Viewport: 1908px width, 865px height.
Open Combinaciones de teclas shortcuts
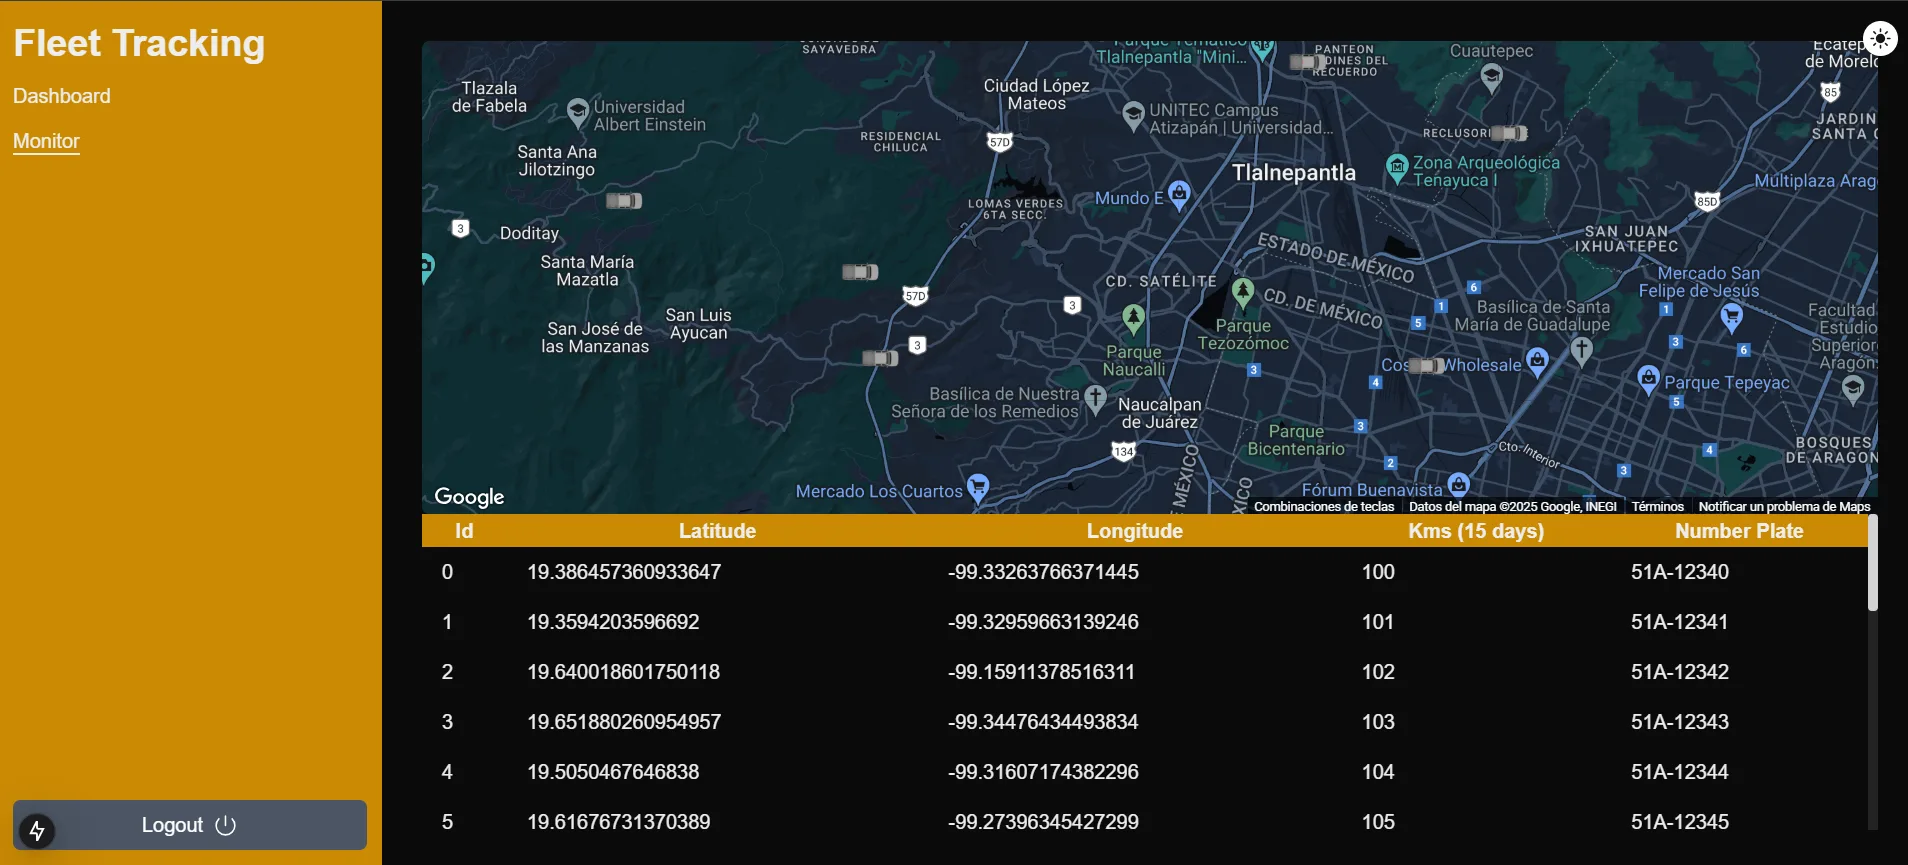[x=1324, y=506]
